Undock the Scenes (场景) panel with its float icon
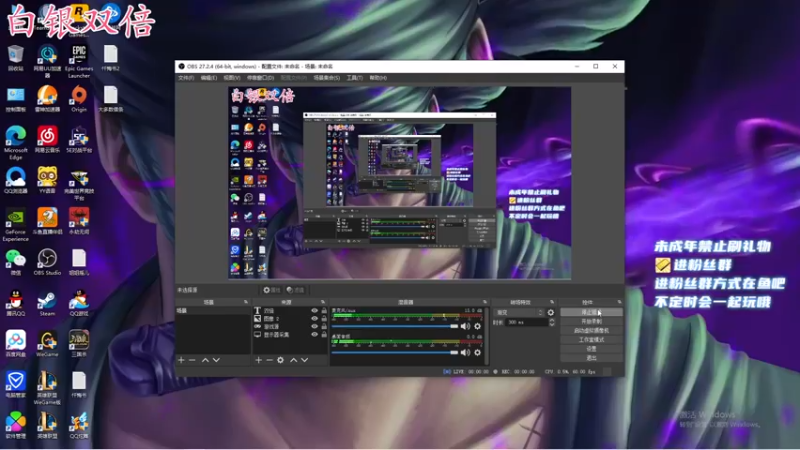The width and height of the screenshot is (800, 450). (x=246, y=302)
